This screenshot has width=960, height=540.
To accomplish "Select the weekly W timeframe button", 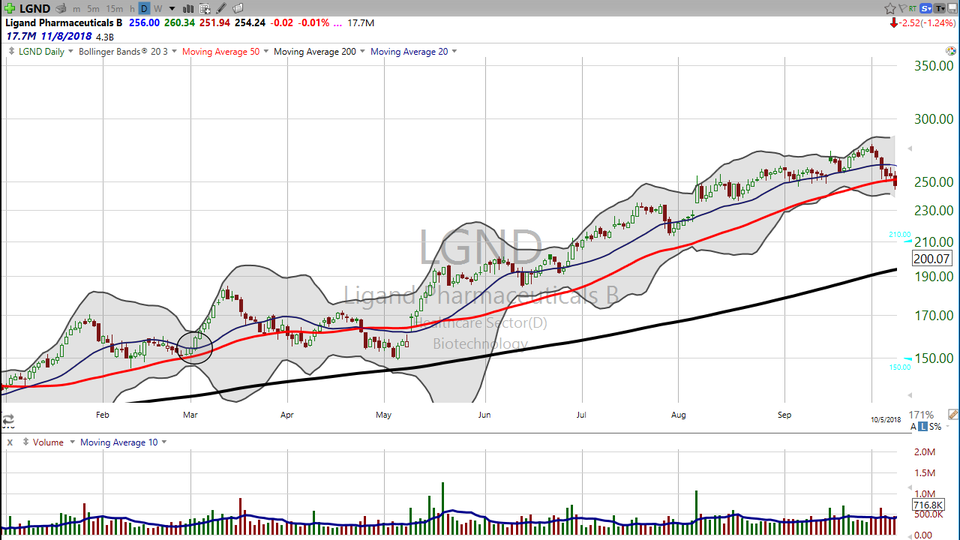I will pyautogui.click(x=159, y=8).
